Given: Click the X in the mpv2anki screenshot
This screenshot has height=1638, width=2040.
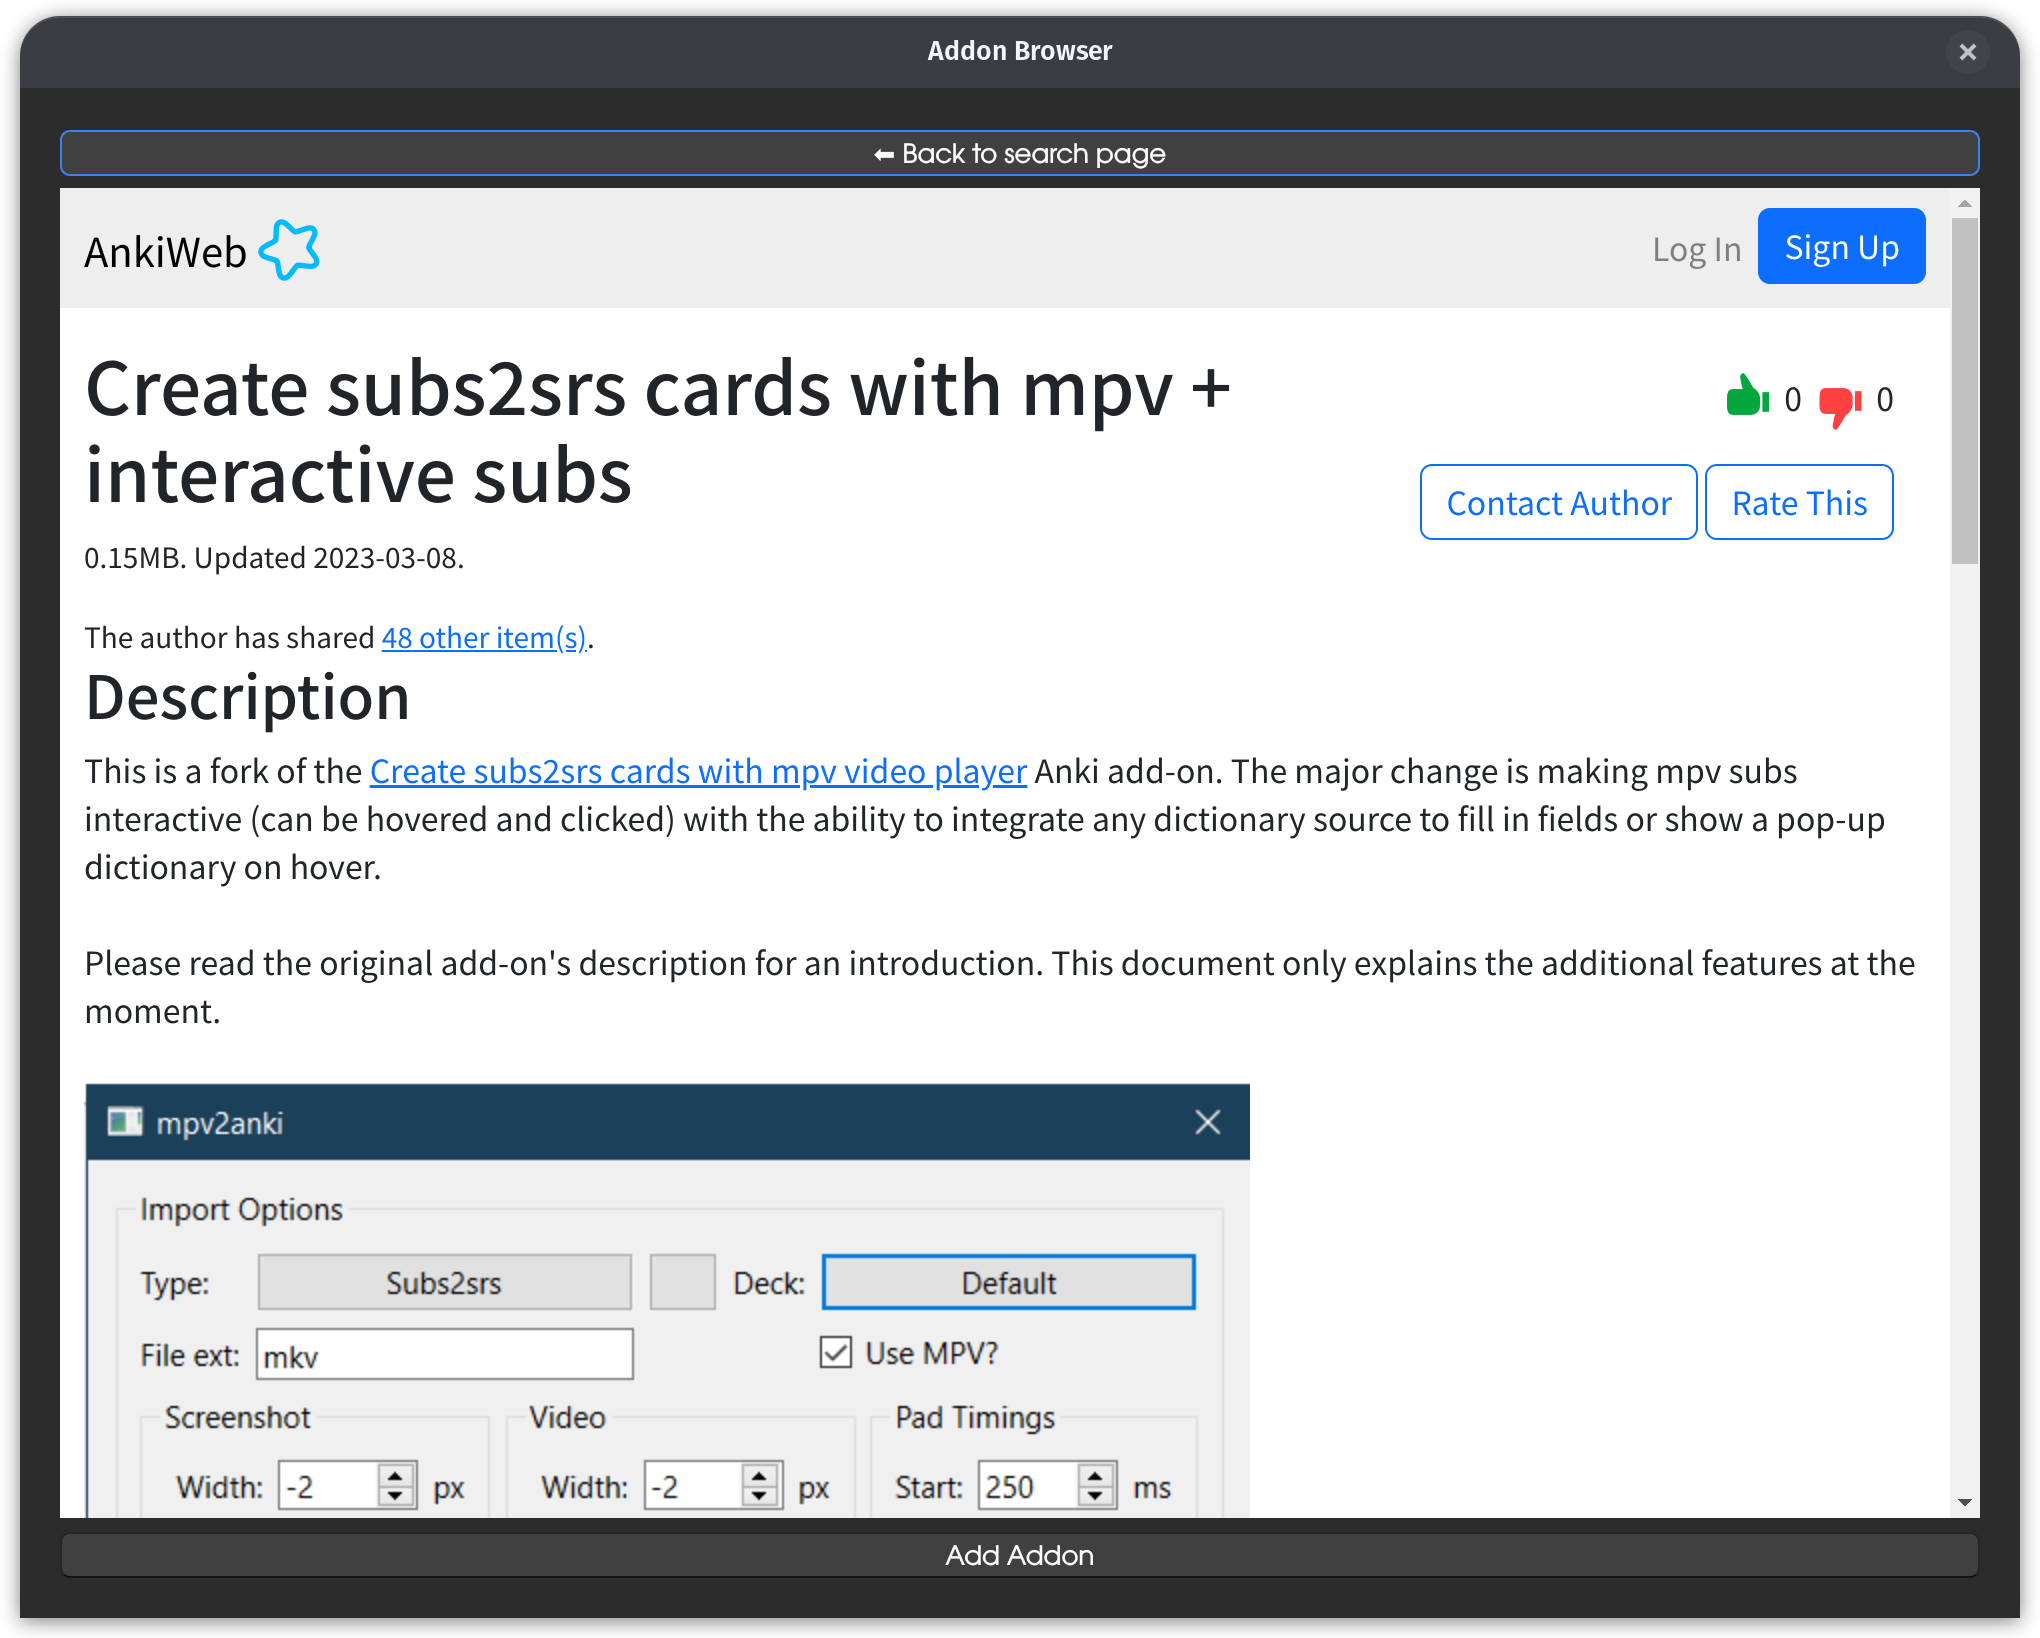Looking at the screenshot, I should [x=1207, y=1122].
